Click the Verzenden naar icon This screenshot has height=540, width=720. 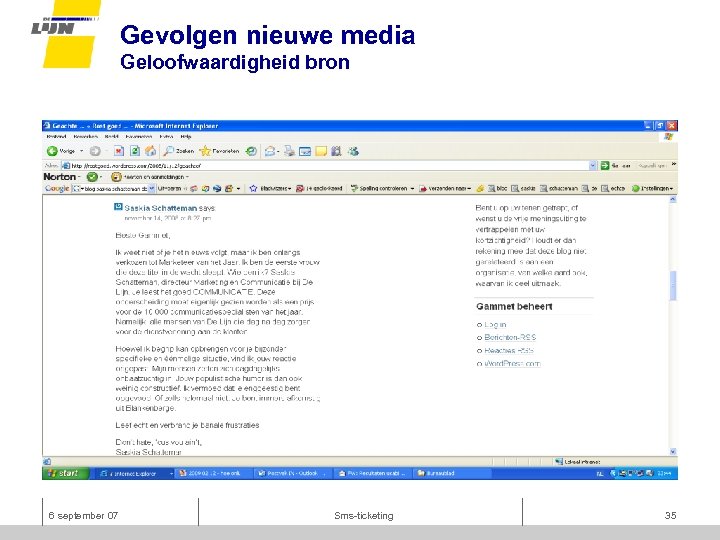[x=423, y=188]
